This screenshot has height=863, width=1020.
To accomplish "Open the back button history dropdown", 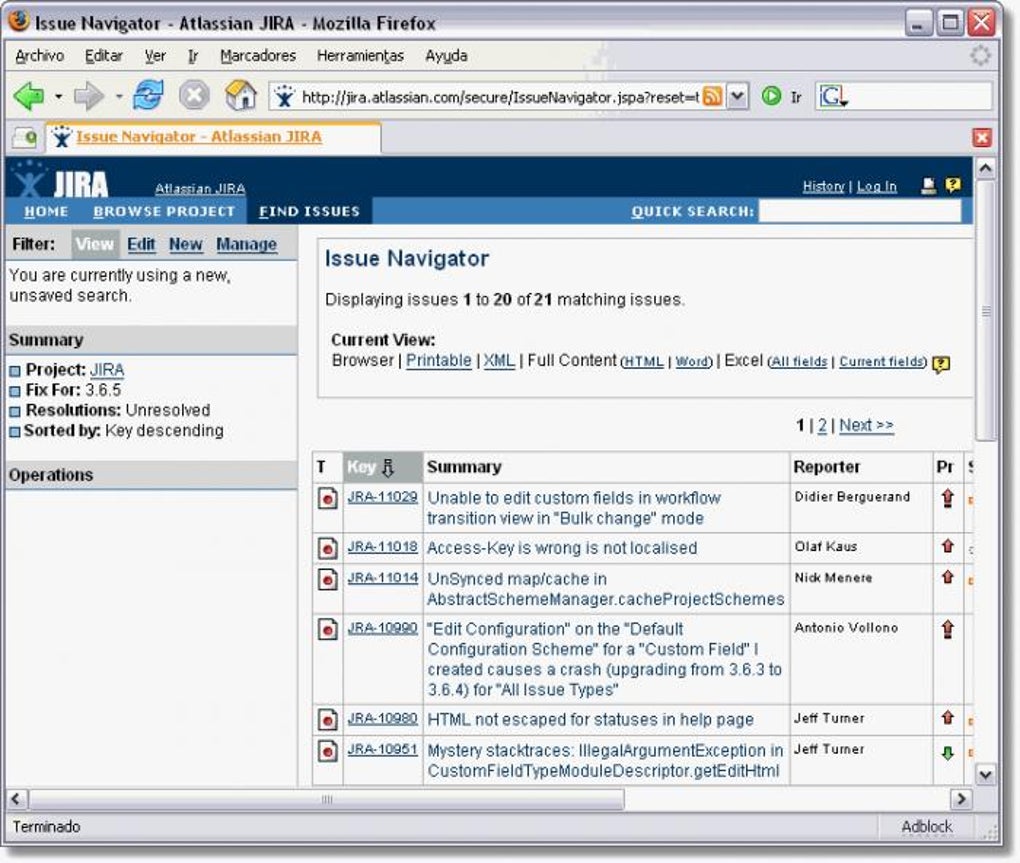I will pos(59,96).
